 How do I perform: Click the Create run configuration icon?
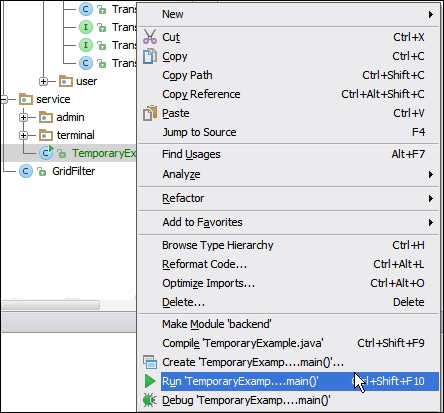150,362
